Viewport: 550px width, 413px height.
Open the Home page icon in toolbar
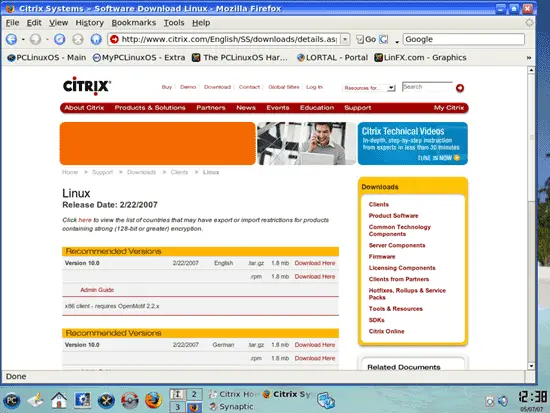(96, 39)
